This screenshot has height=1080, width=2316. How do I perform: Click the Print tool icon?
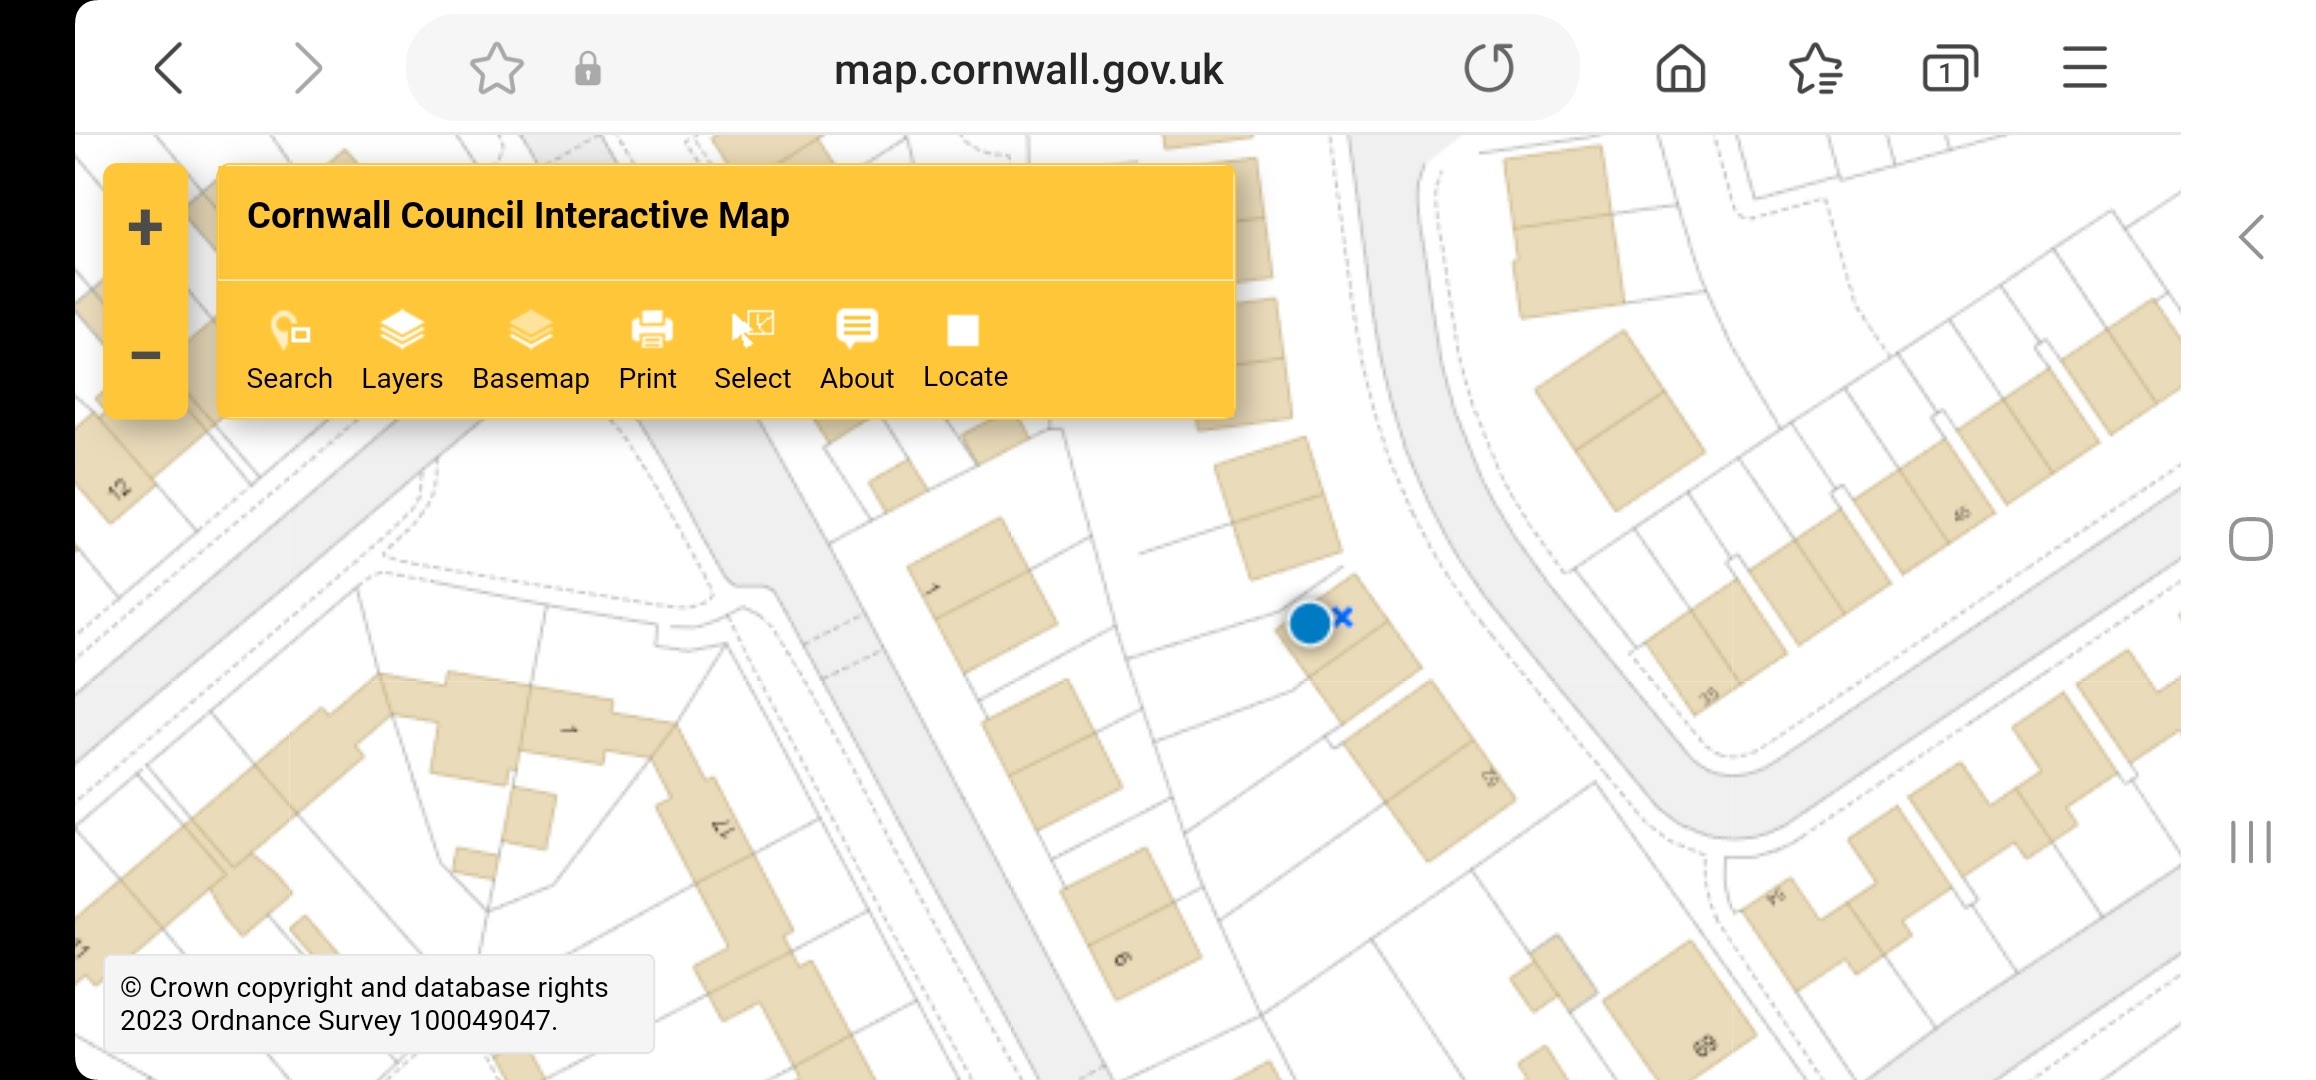650,332
